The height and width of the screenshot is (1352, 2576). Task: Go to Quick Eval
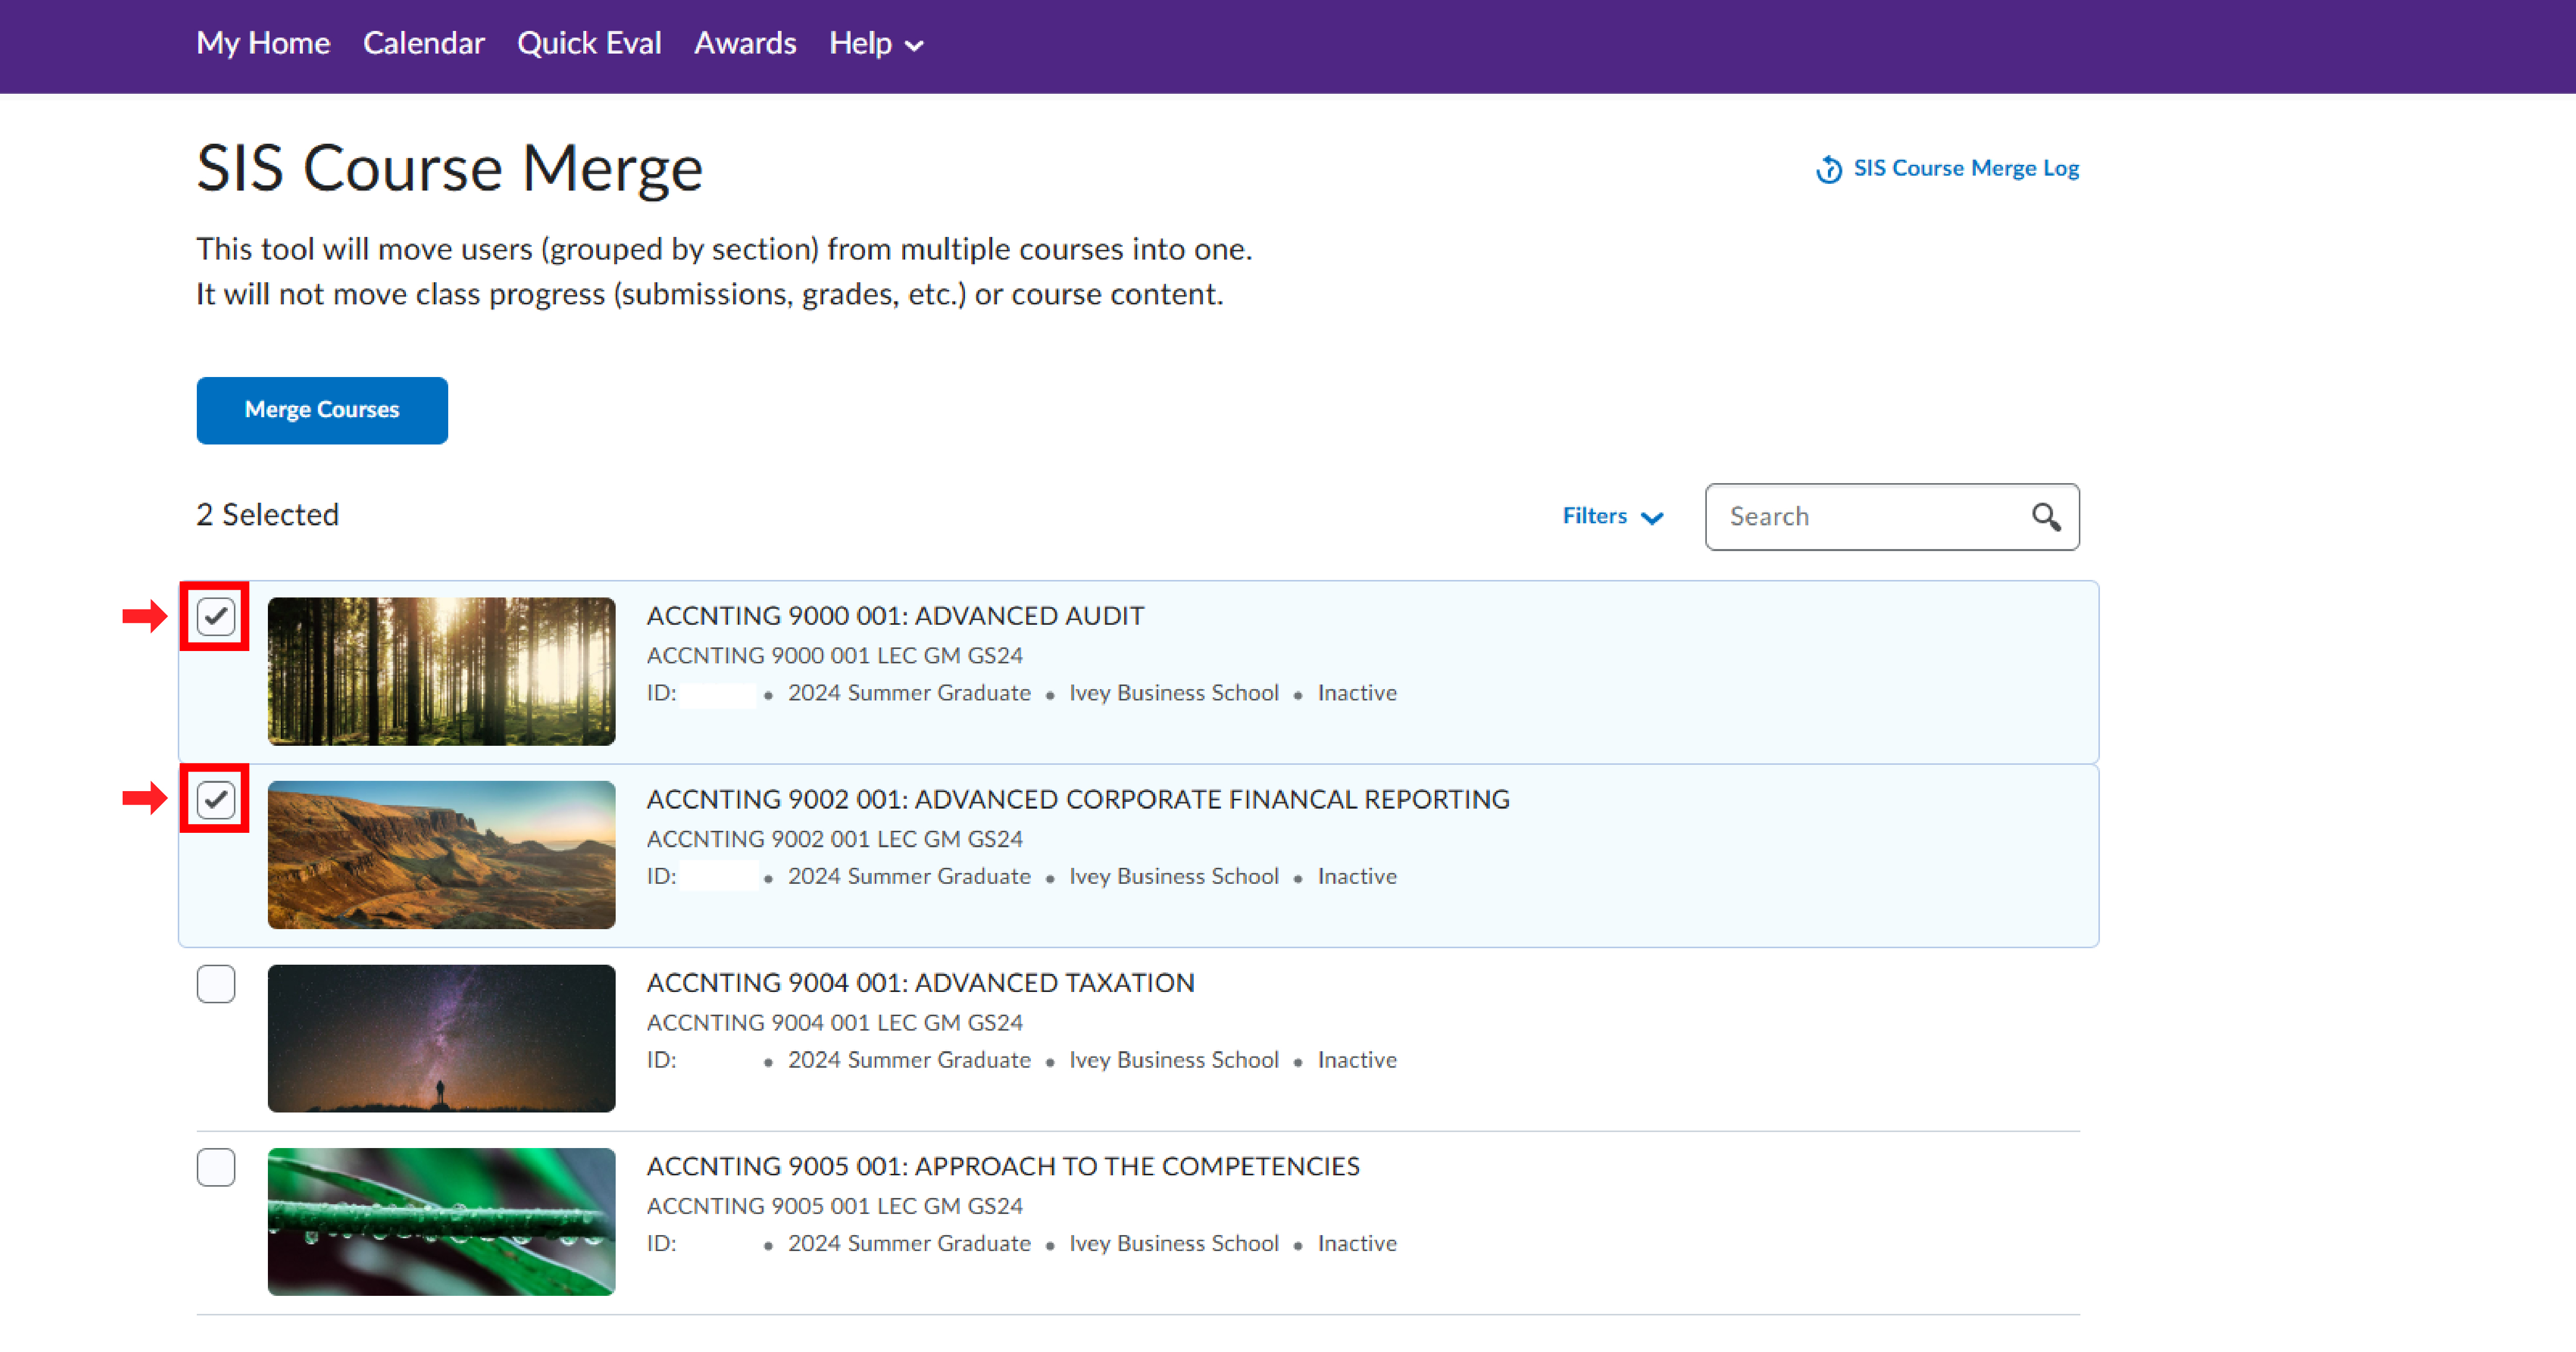pos(589,43)
